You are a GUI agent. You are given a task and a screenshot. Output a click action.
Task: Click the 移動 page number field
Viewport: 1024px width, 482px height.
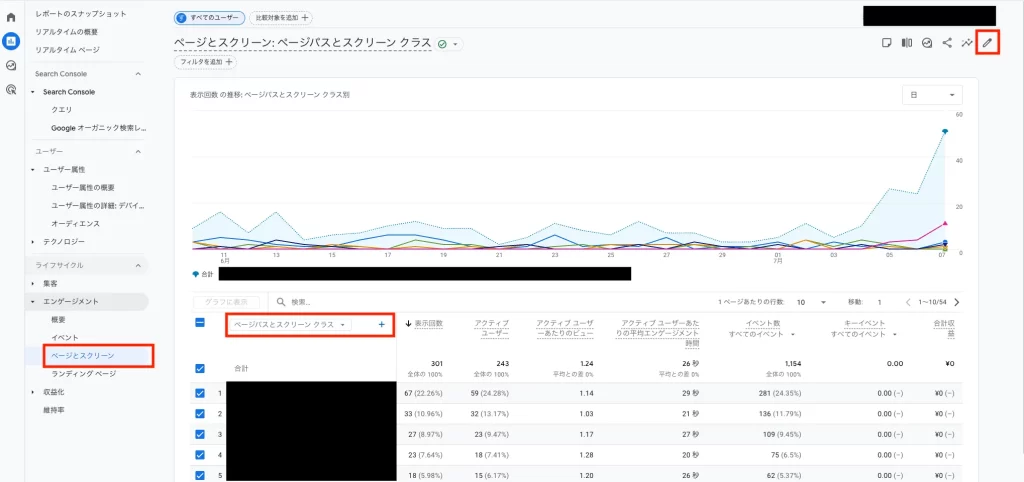(x=880, y=302)
